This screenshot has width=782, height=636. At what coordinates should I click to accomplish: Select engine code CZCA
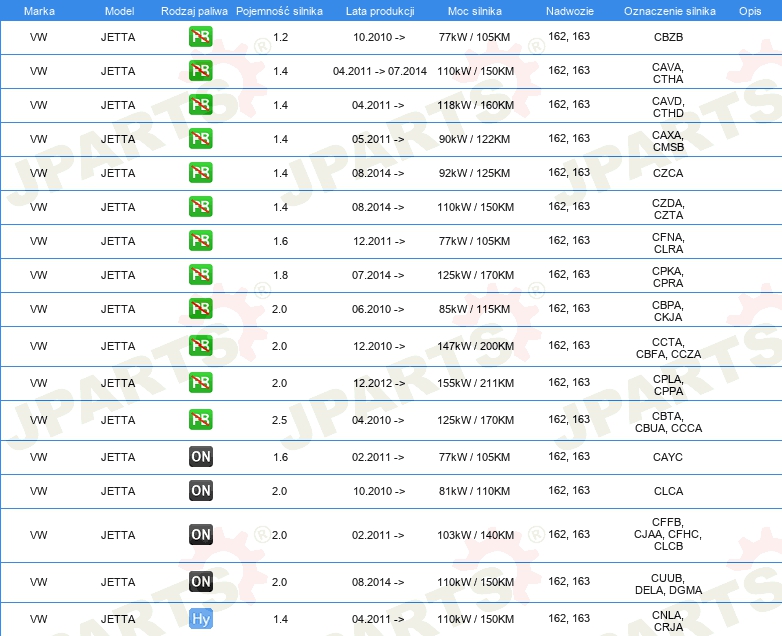click(668, 173)
